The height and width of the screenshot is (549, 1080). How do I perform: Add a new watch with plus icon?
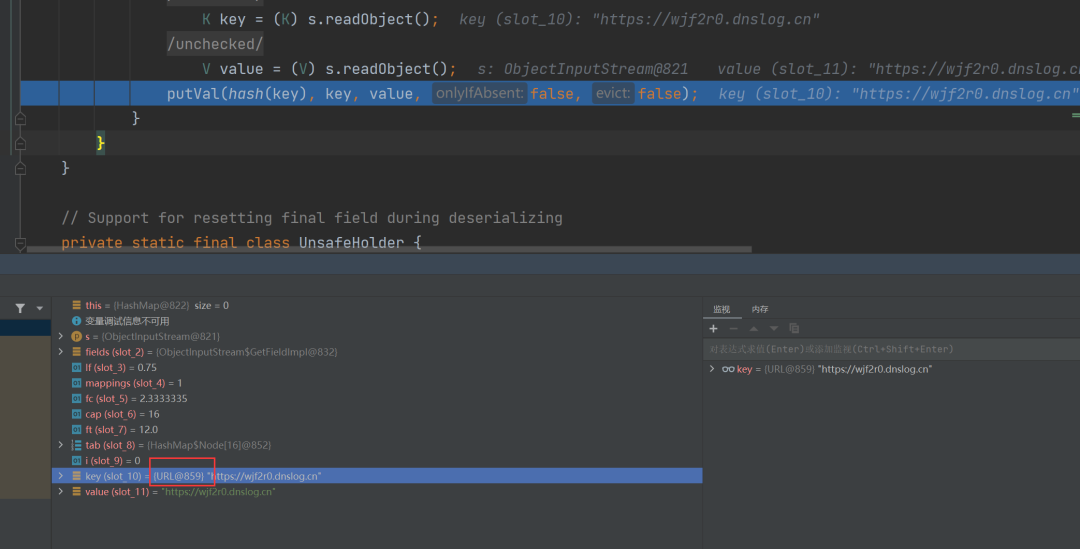(714, 329)
